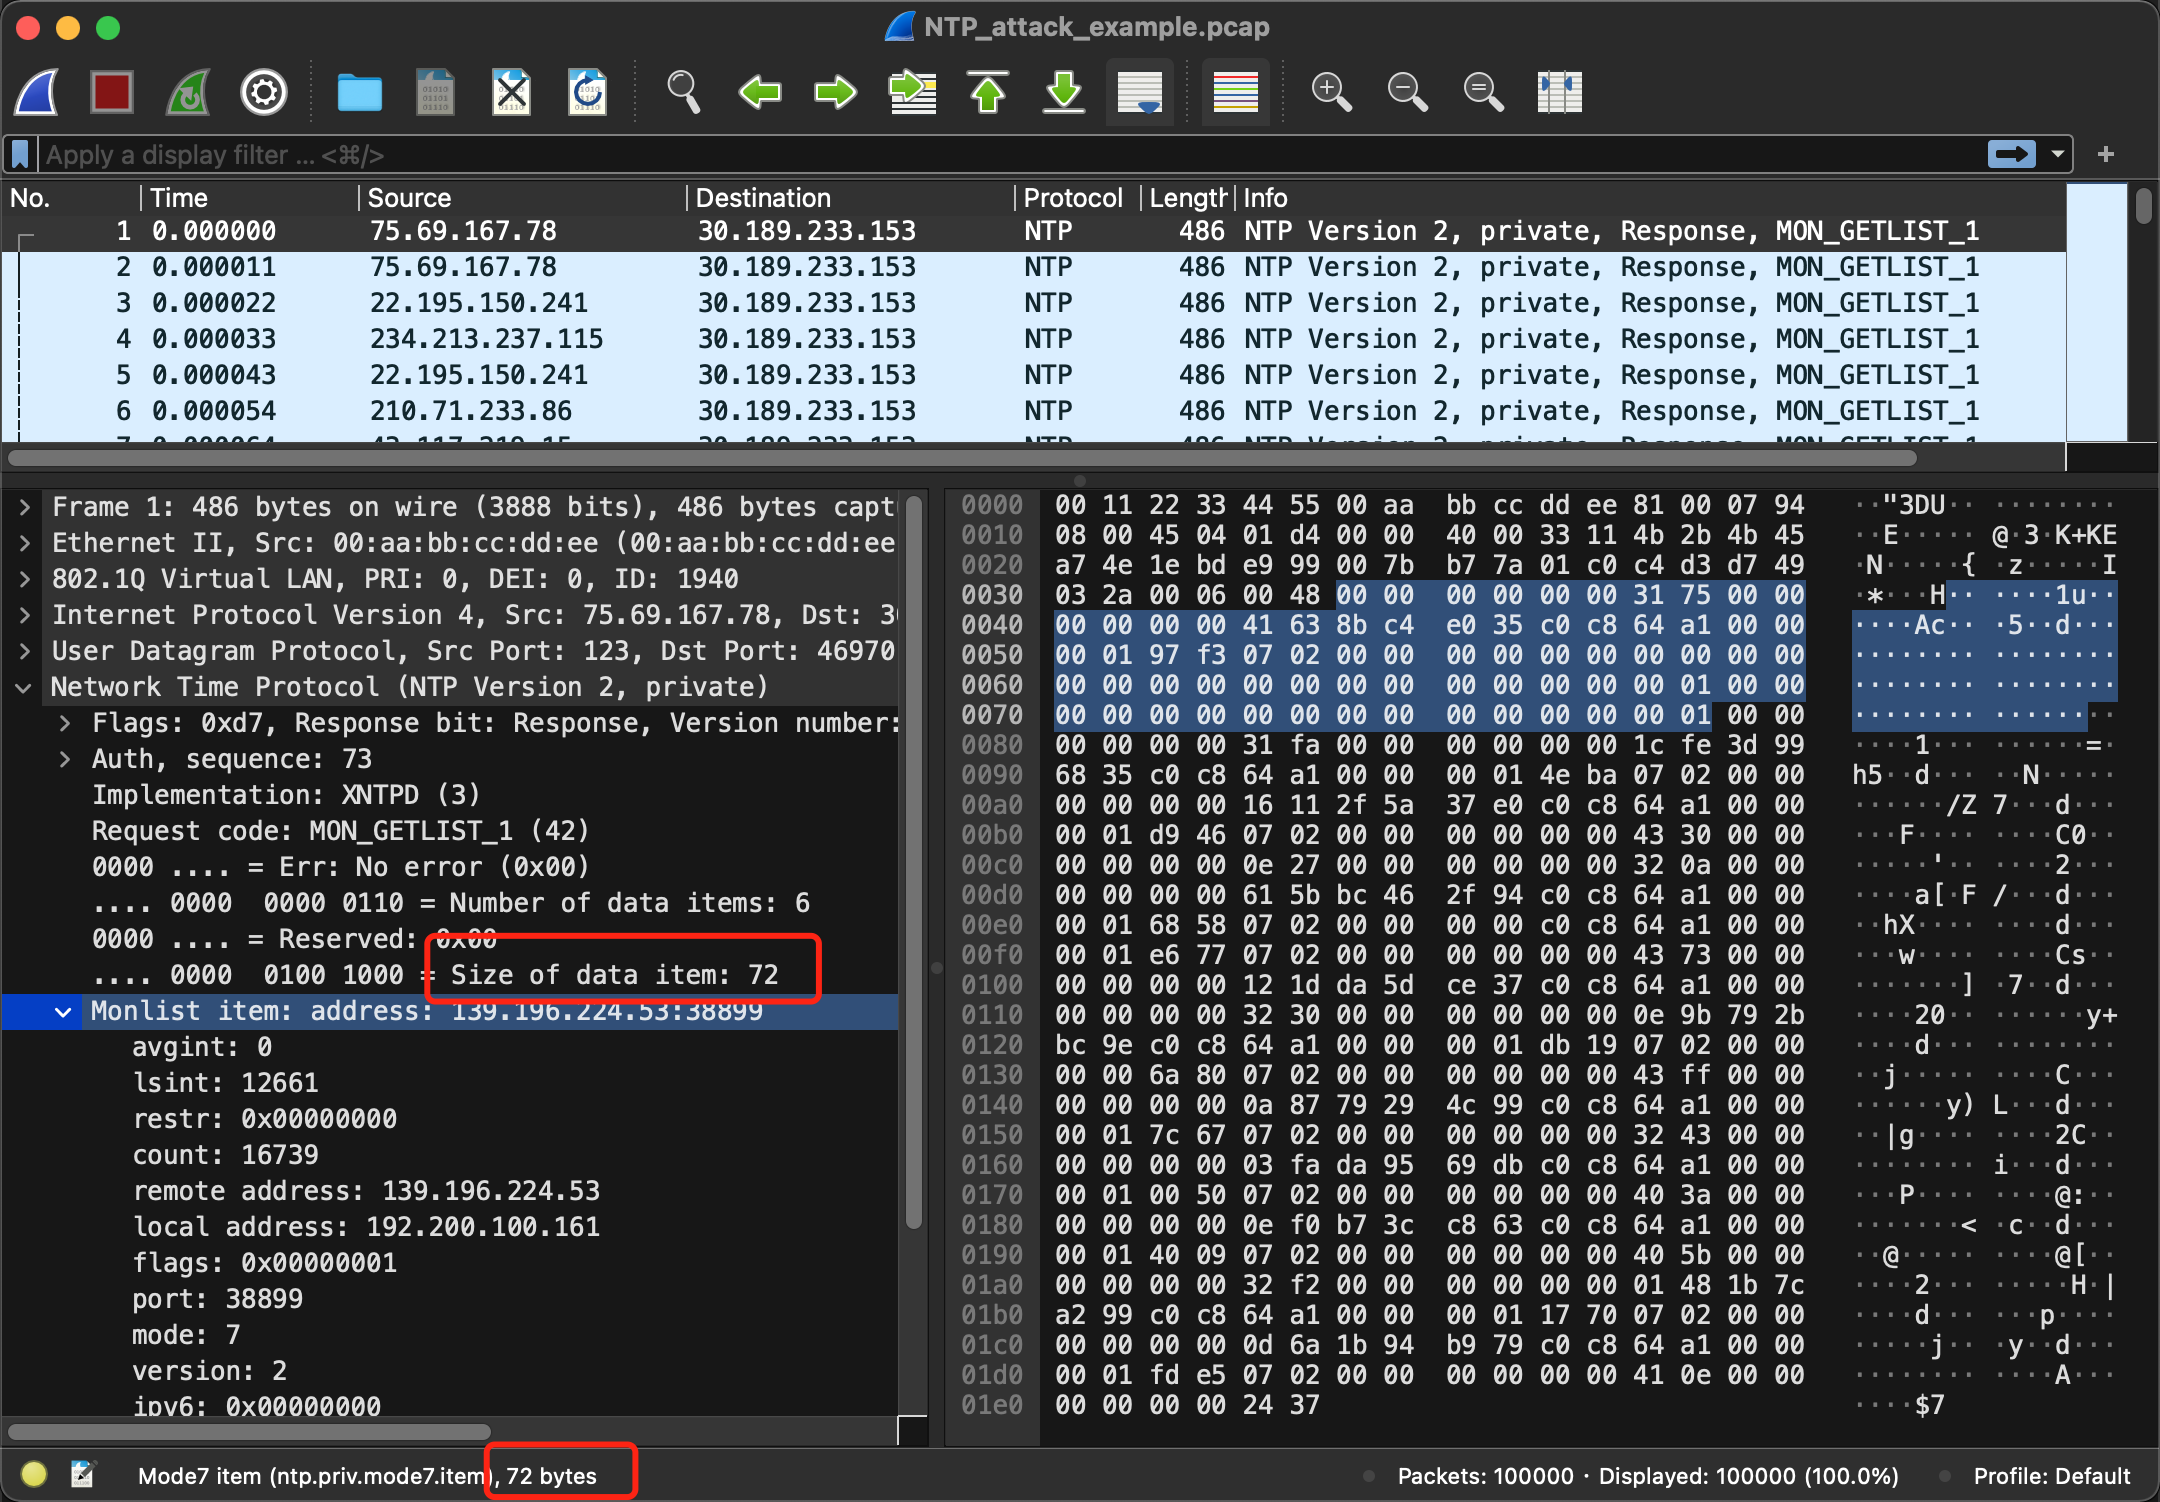Image resolution: width=2160 pixels, height=1502 pixels.
Task: Click the expert info yellow circle
Action: pos(34,1474)
